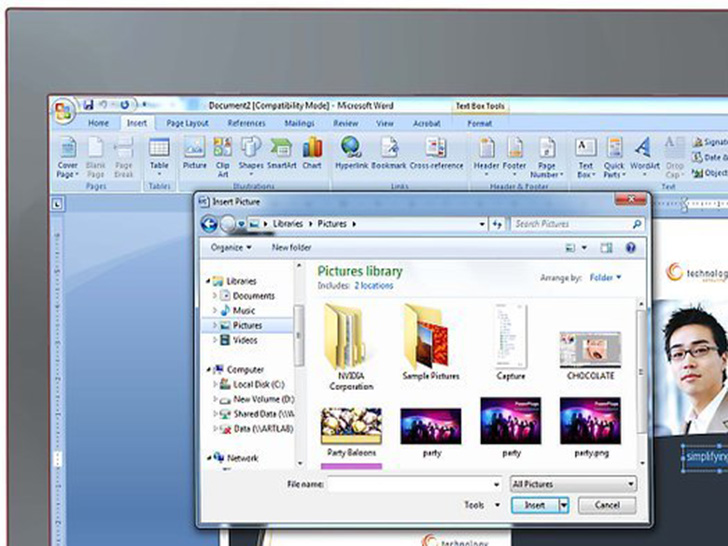Expand the Documents library tree node
The image size is (728, 546).
click(x=215, y=296)
